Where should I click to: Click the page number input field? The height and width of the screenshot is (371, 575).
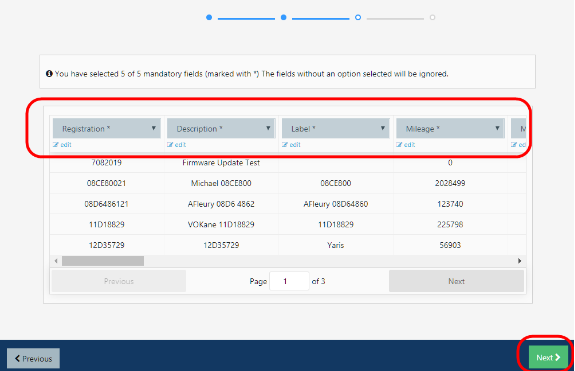tap(289, 281)
